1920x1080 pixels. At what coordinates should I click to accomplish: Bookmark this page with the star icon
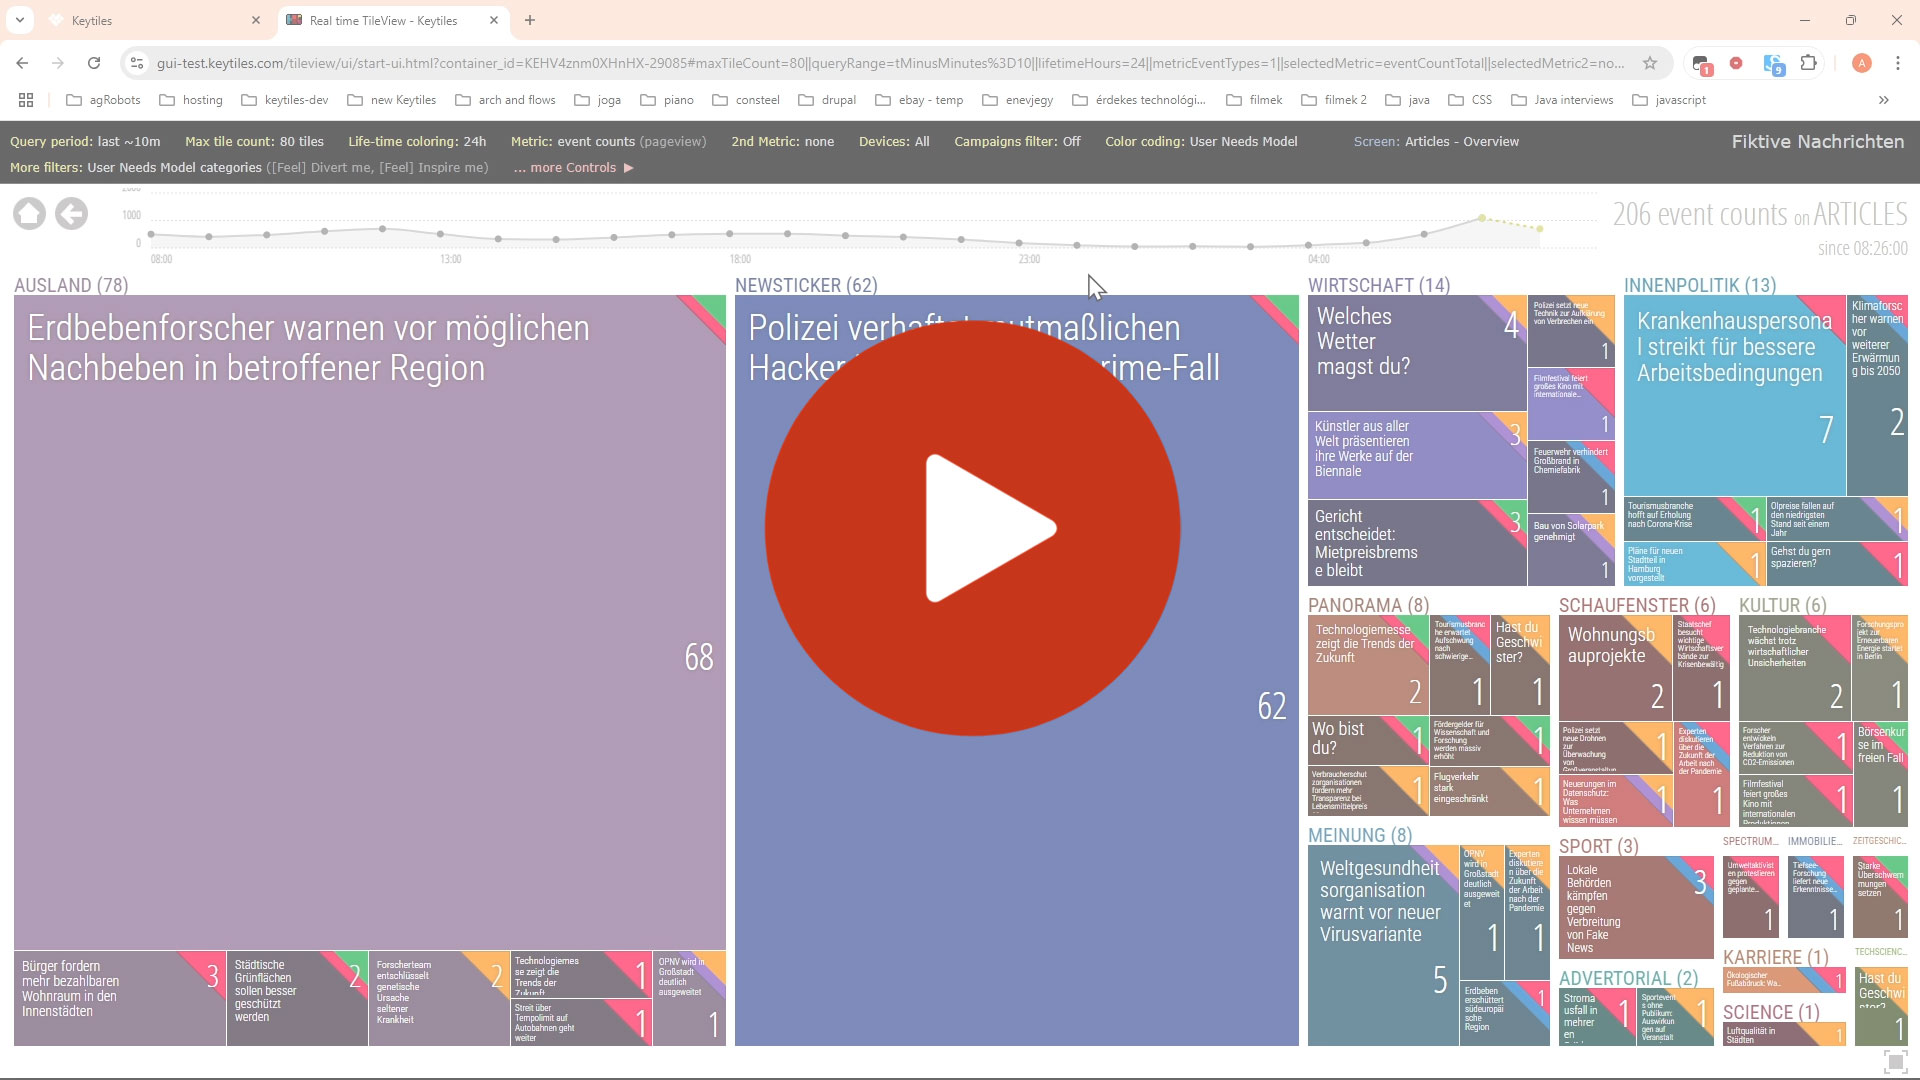[1650, 63]
